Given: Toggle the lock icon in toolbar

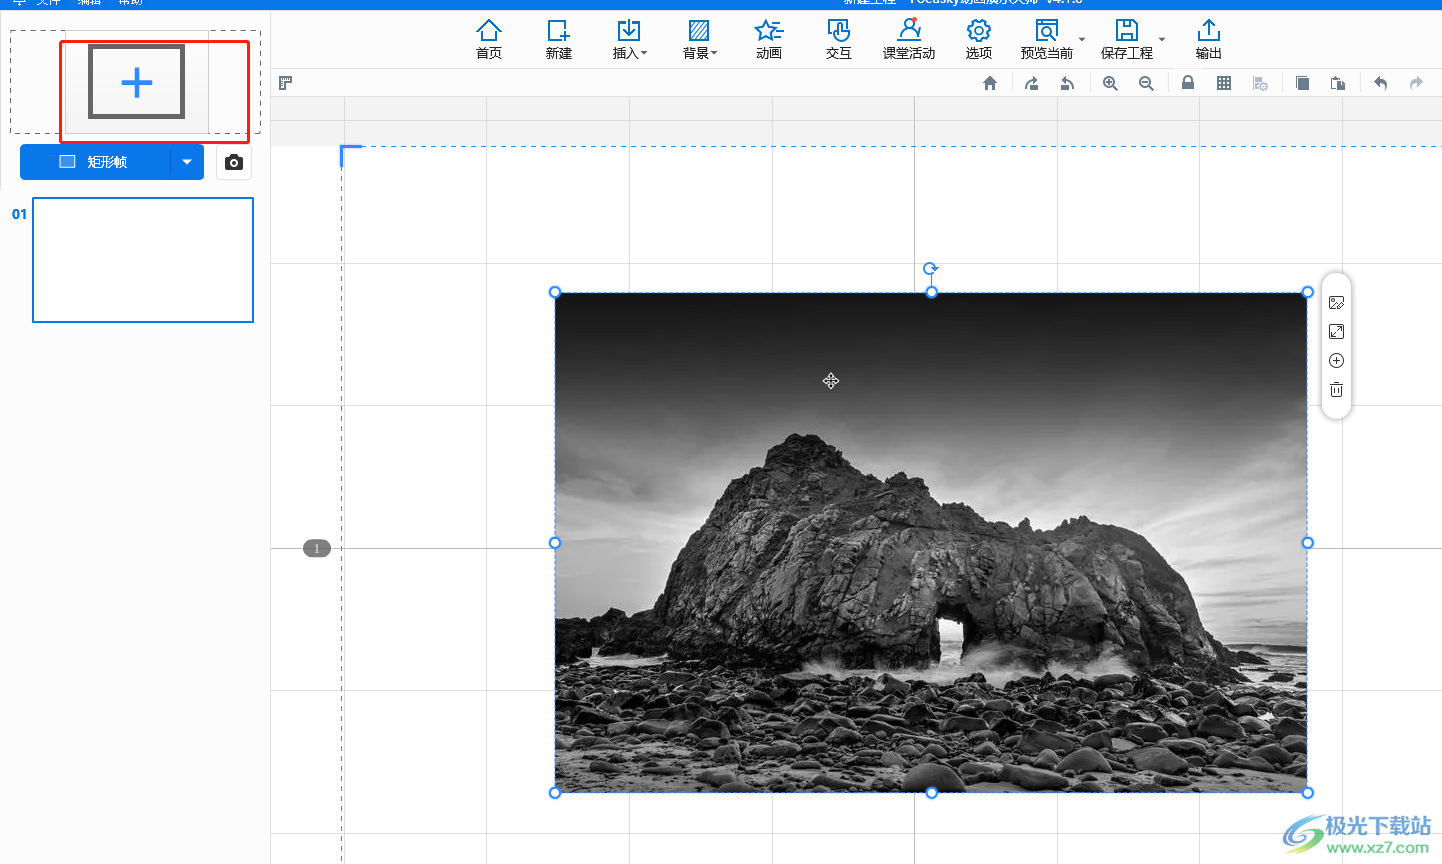Looking at the screenshot, I should tap(1188, 83).
